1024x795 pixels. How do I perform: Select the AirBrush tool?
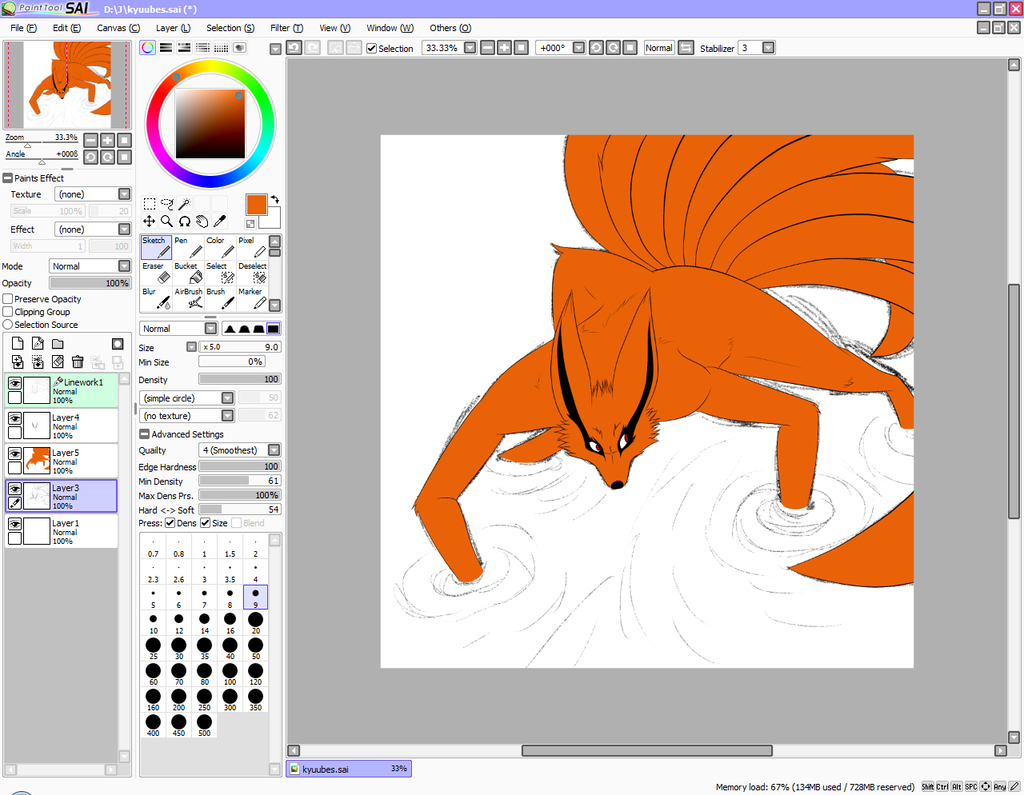(x=188, y=299)
